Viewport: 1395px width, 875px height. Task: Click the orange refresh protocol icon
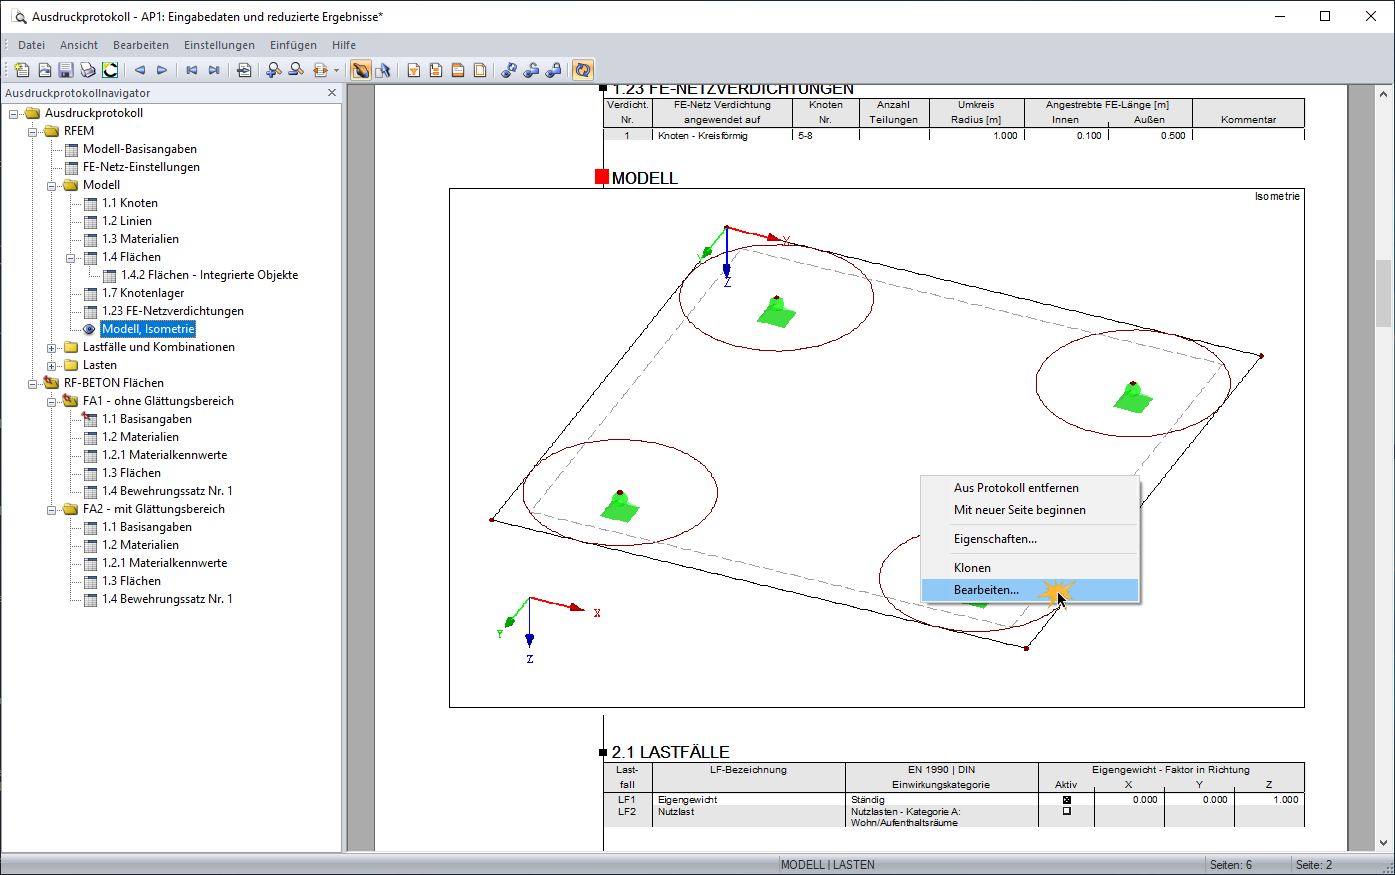[x=580, y=70]
